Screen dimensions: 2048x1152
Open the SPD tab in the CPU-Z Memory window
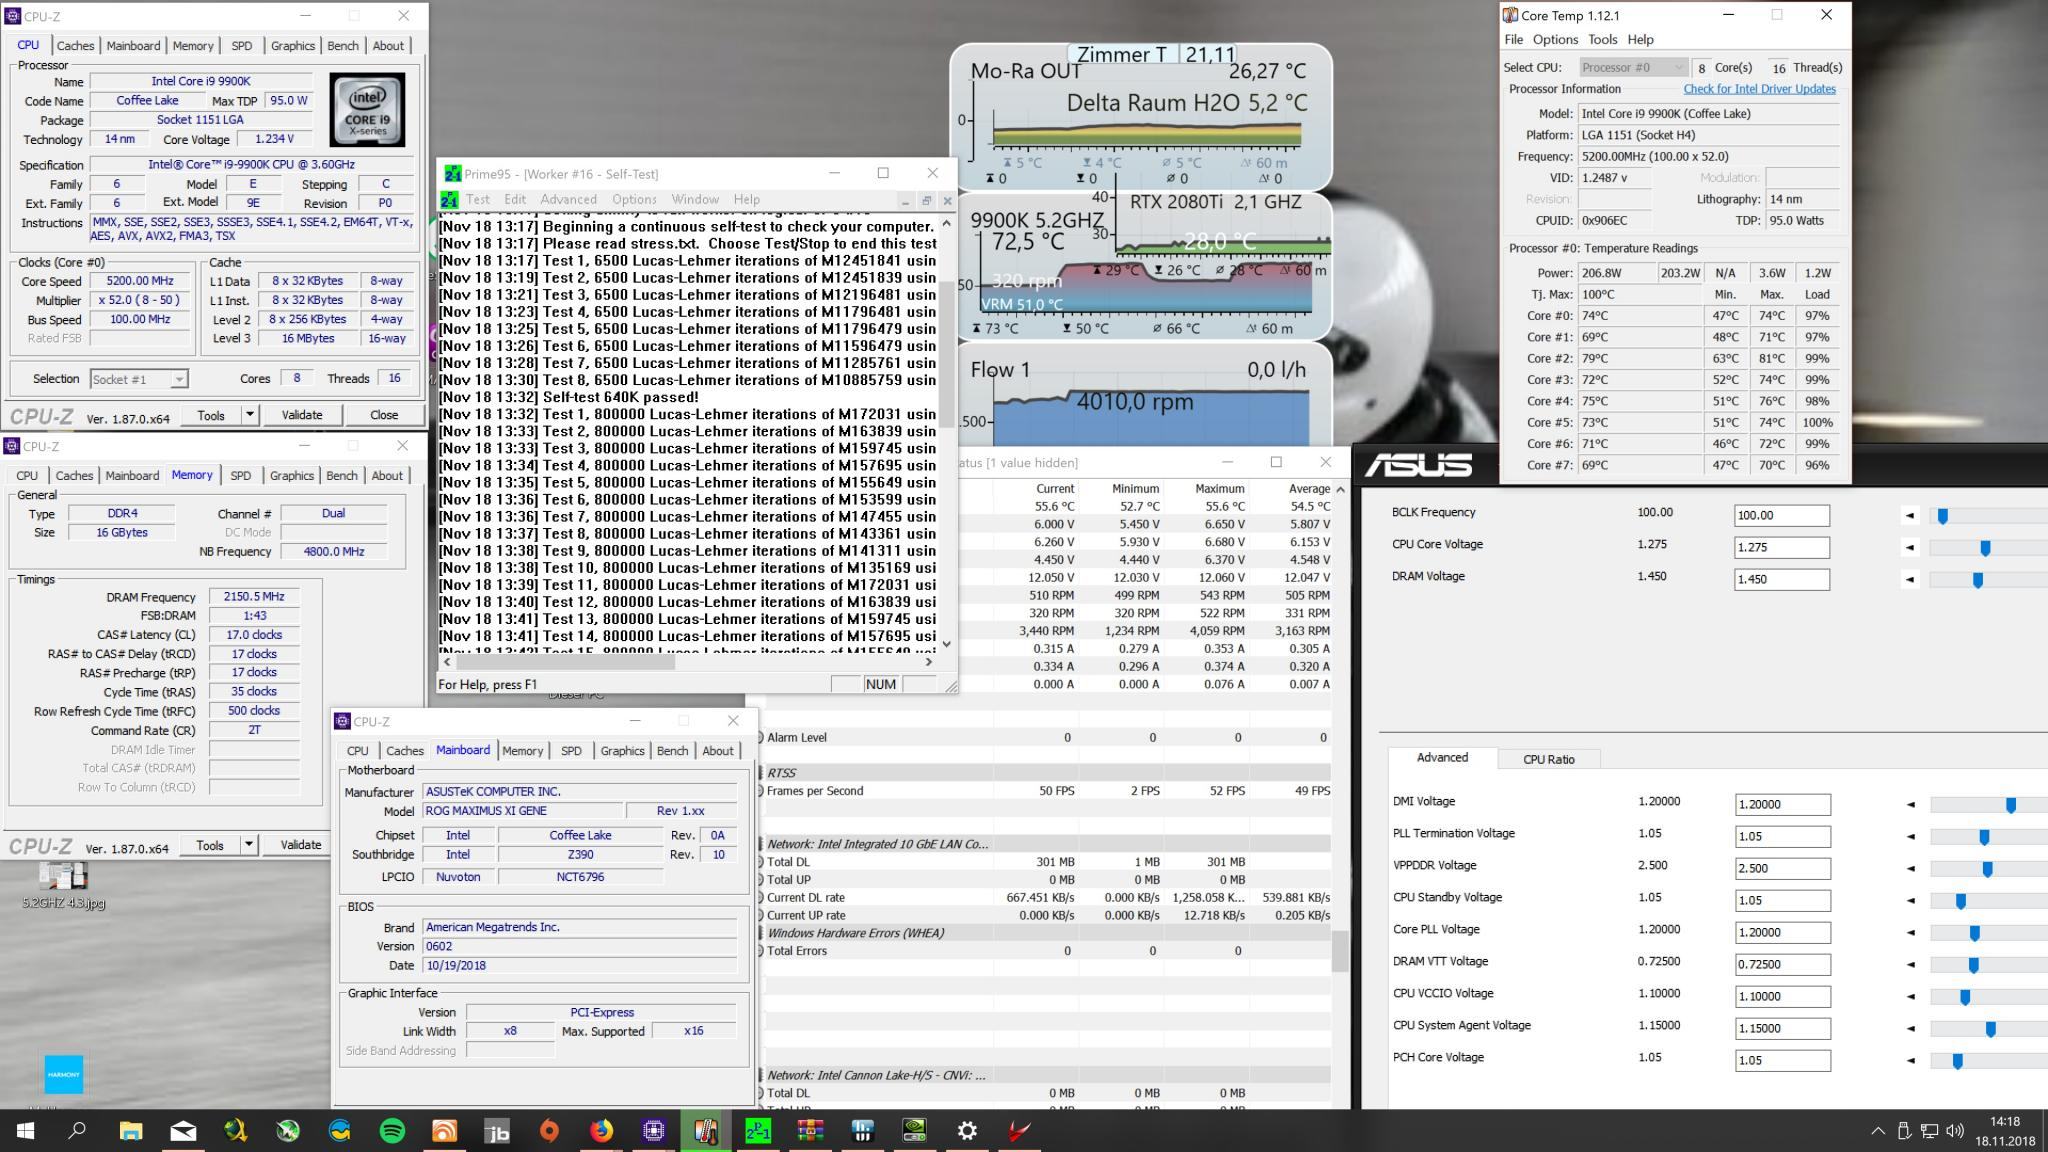pos(240,476)
